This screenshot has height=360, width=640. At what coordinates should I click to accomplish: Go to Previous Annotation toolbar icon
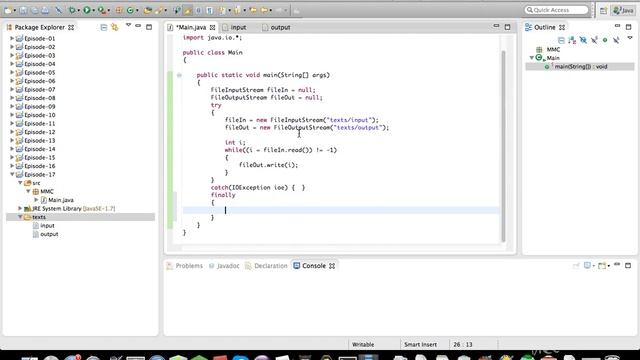(237, 11)
